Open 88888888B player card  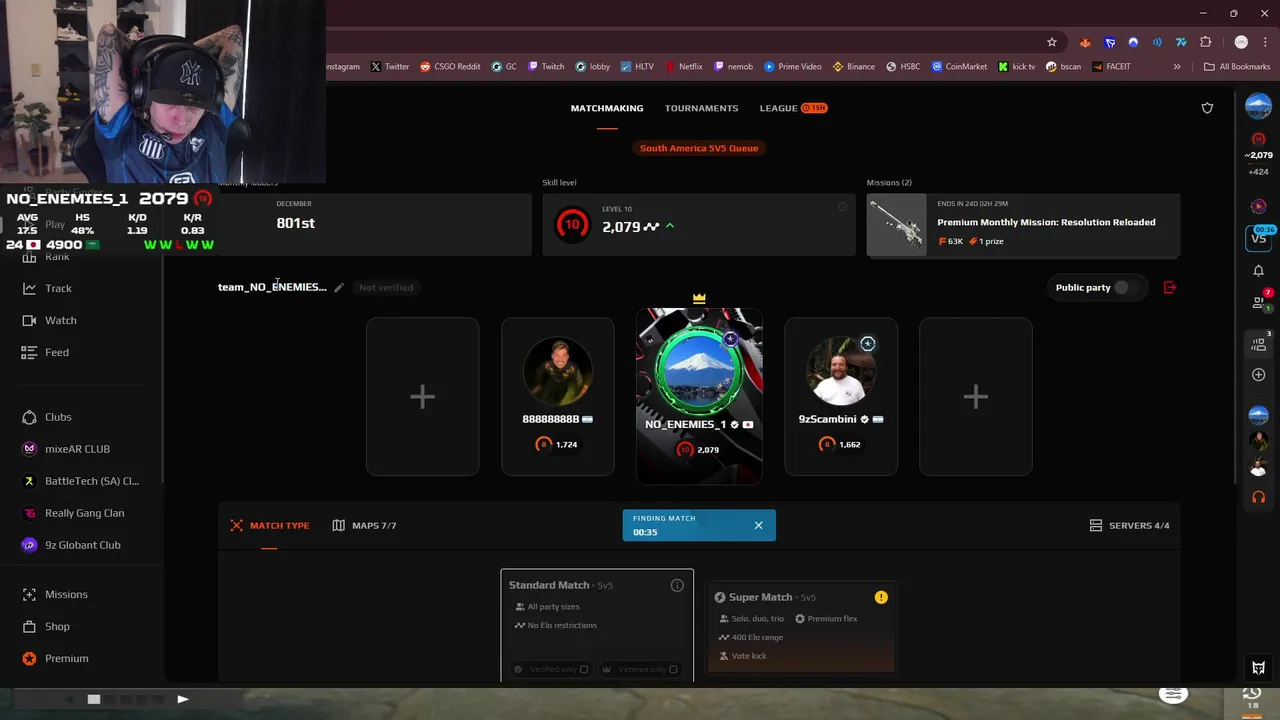click(x=557, y=397)
